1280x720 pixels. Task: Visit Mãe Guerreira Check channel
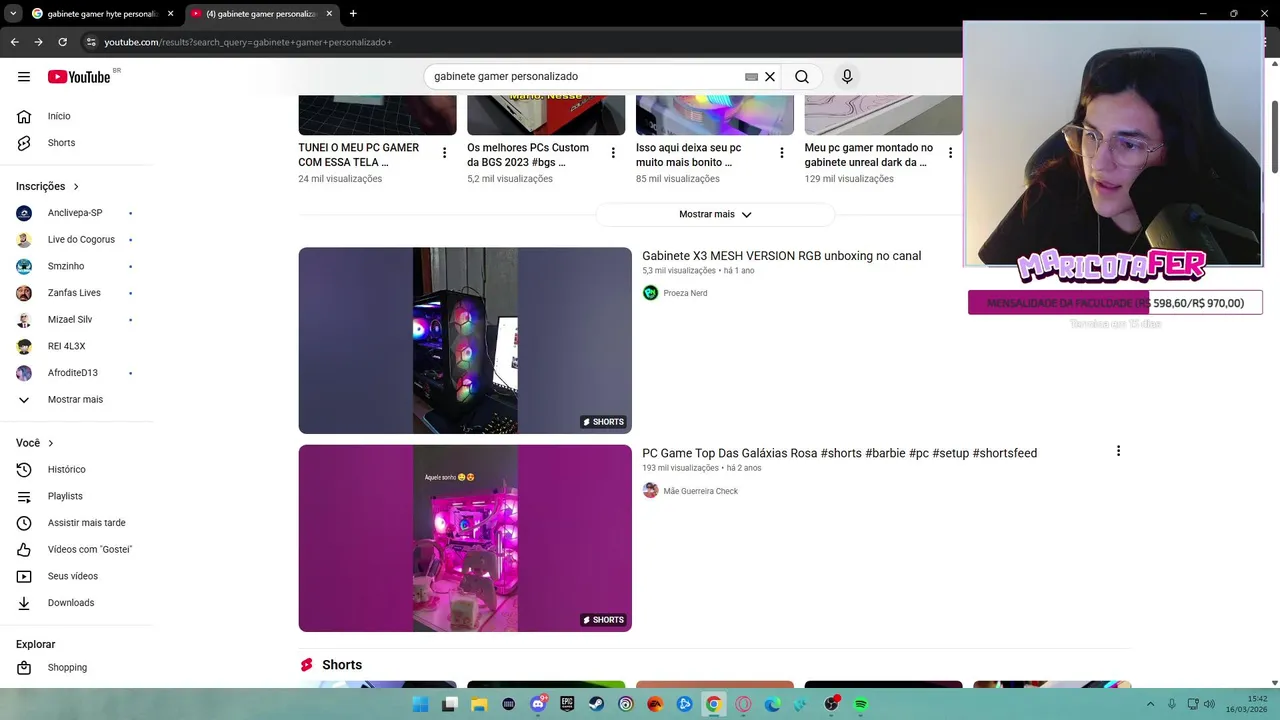pyautogui.click(x=700, y=491)
